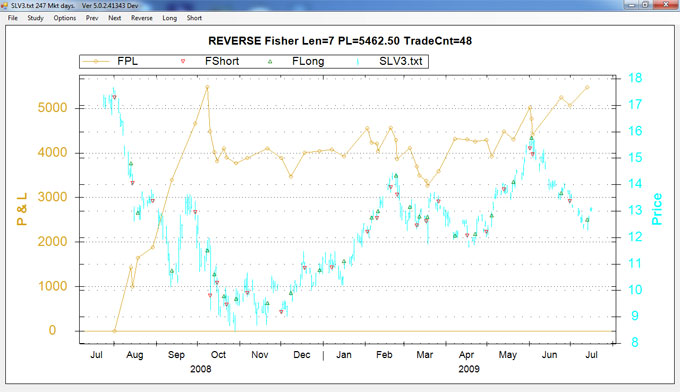Click the SLV3.txt legend entry
Viewport: 680px width, 392px height.
(401, 61)
